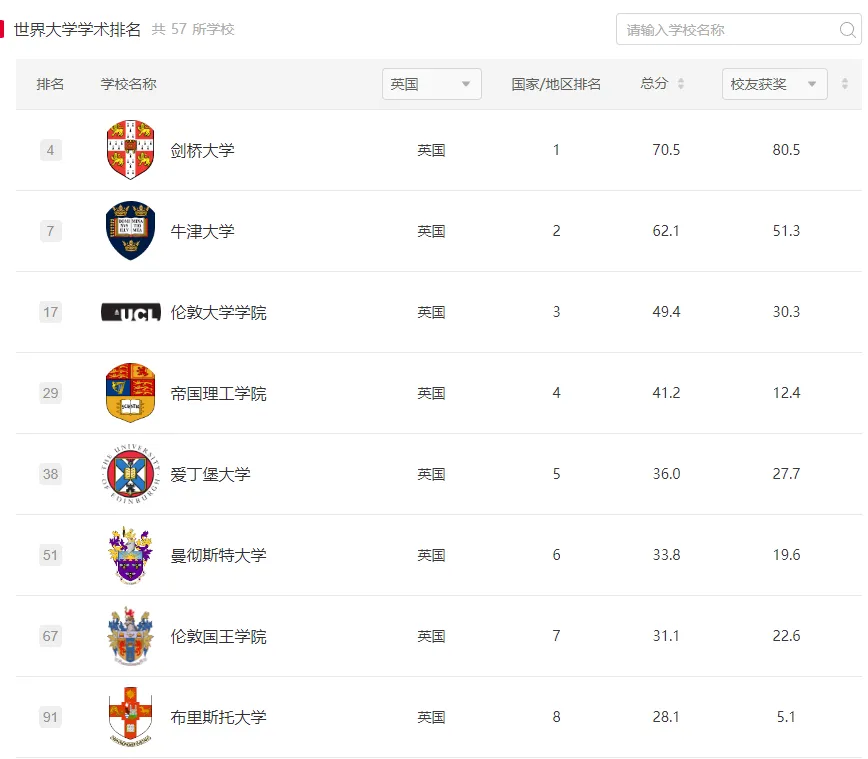Select the King's College London crest
This screenshot has width=868, height=759.
coord(130,636)
